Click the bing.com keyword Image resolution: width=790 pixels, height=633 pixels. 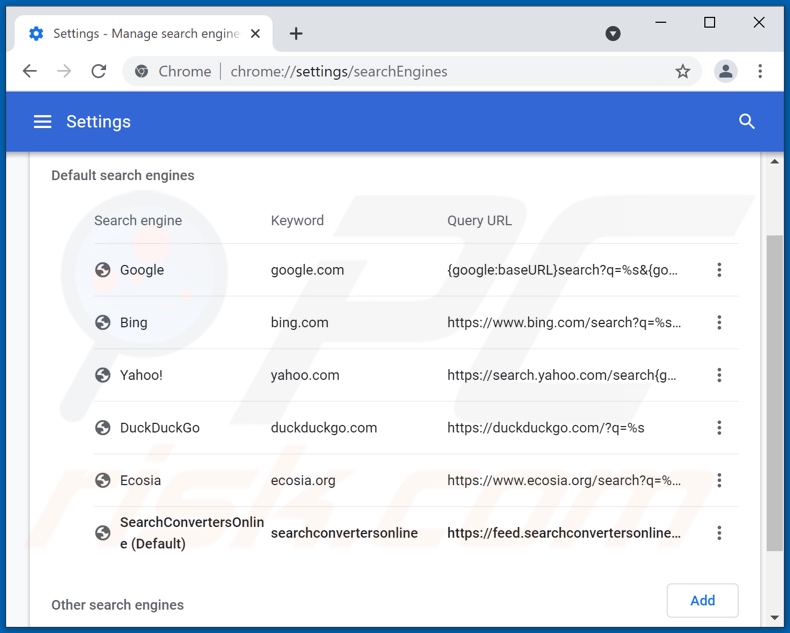point(299,323)
